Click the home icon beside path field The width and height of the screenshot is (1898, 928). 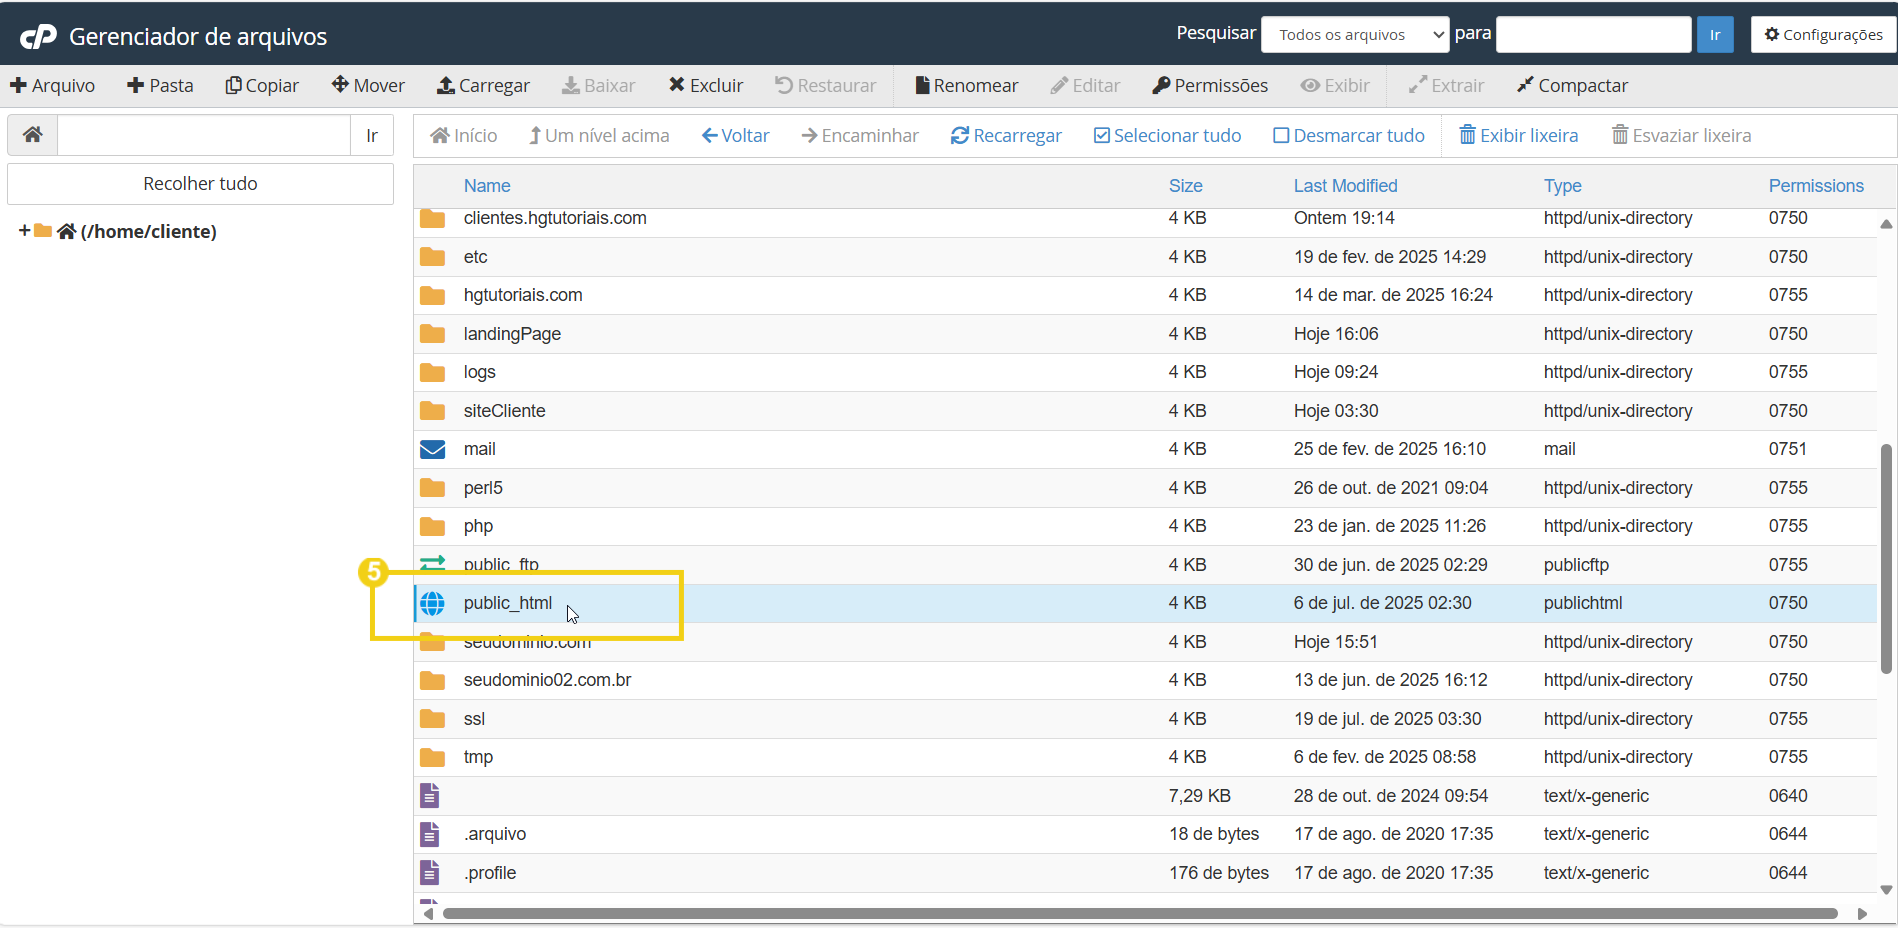33,135
